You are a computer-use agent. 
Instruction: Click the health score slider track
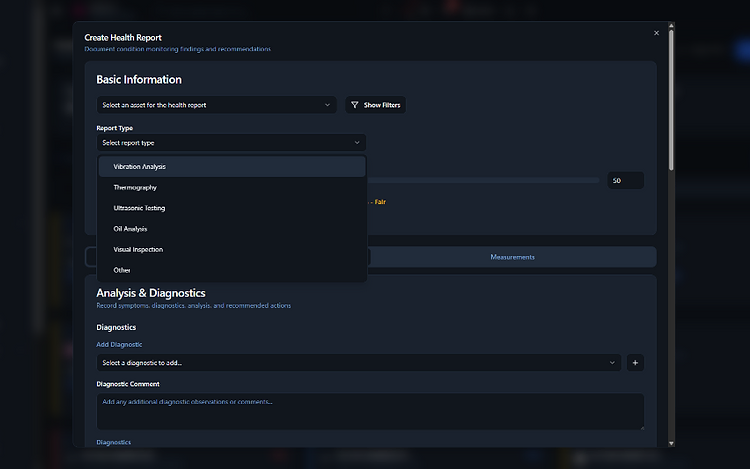[483, 180]
